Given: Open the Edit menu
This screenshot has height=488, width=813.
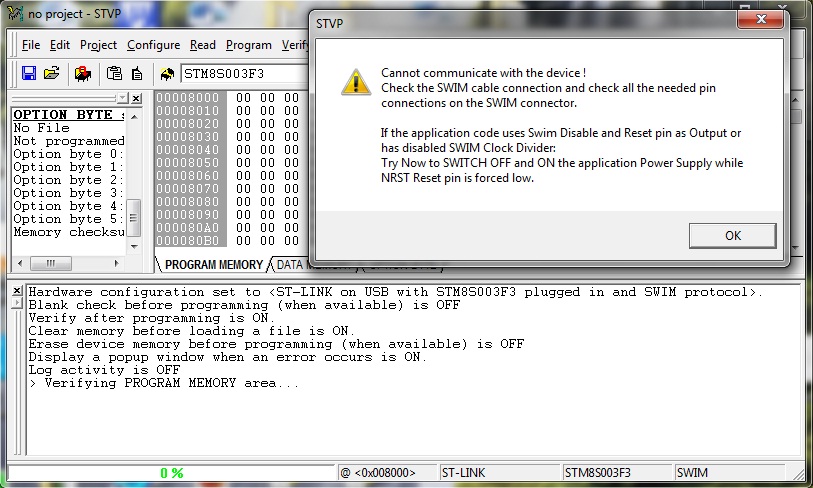Looking at the screenshot, I should click(60, 45).
